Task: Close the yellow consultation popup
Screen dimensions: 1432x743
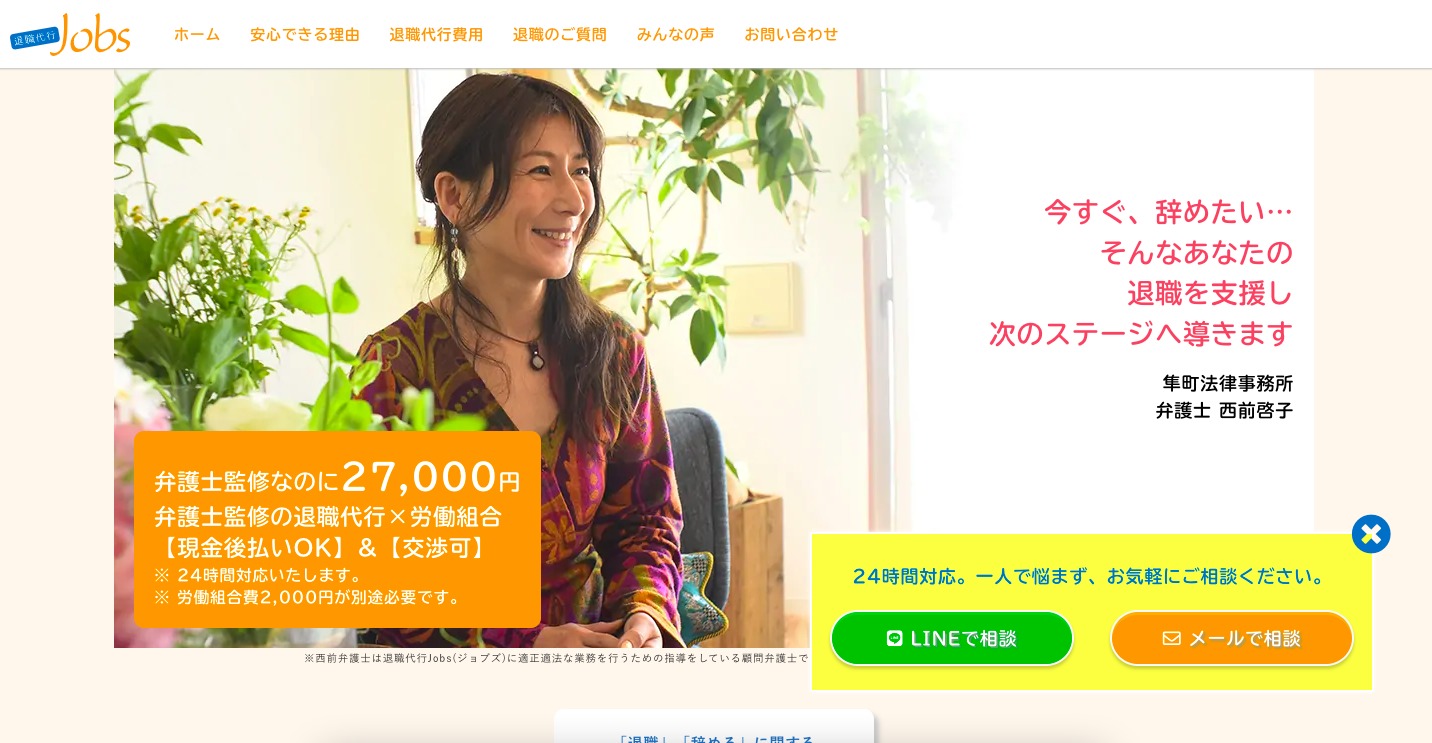Action: tap(1371, 534)
